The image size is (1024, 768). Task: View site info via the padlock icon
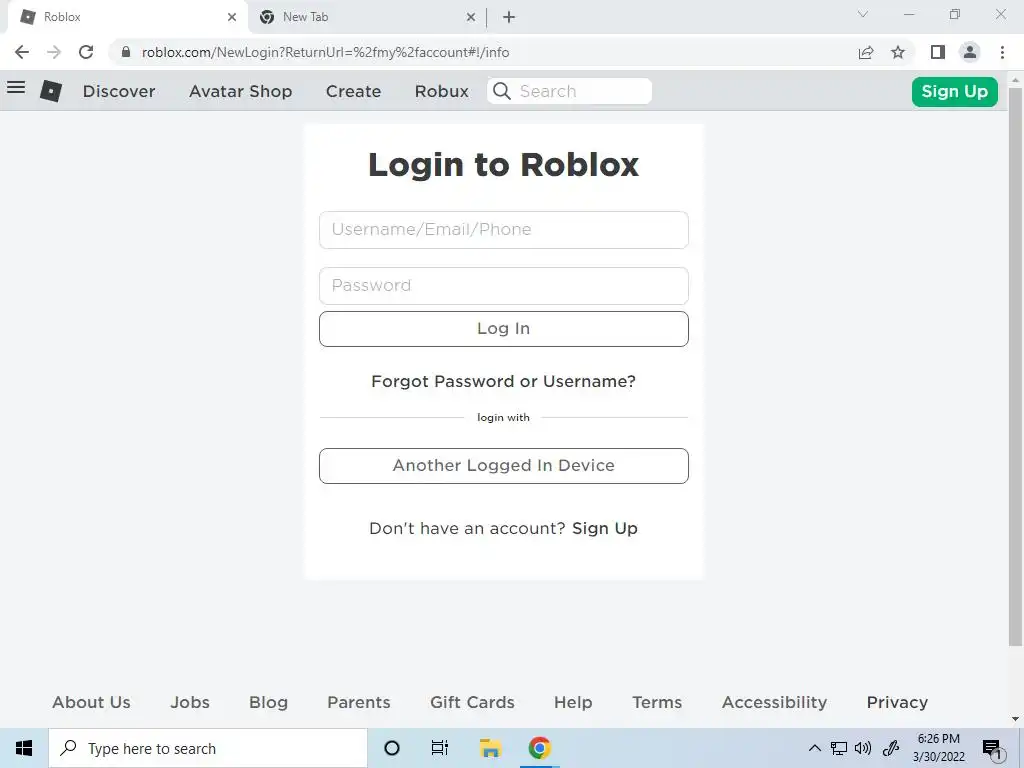click(126, 52)
